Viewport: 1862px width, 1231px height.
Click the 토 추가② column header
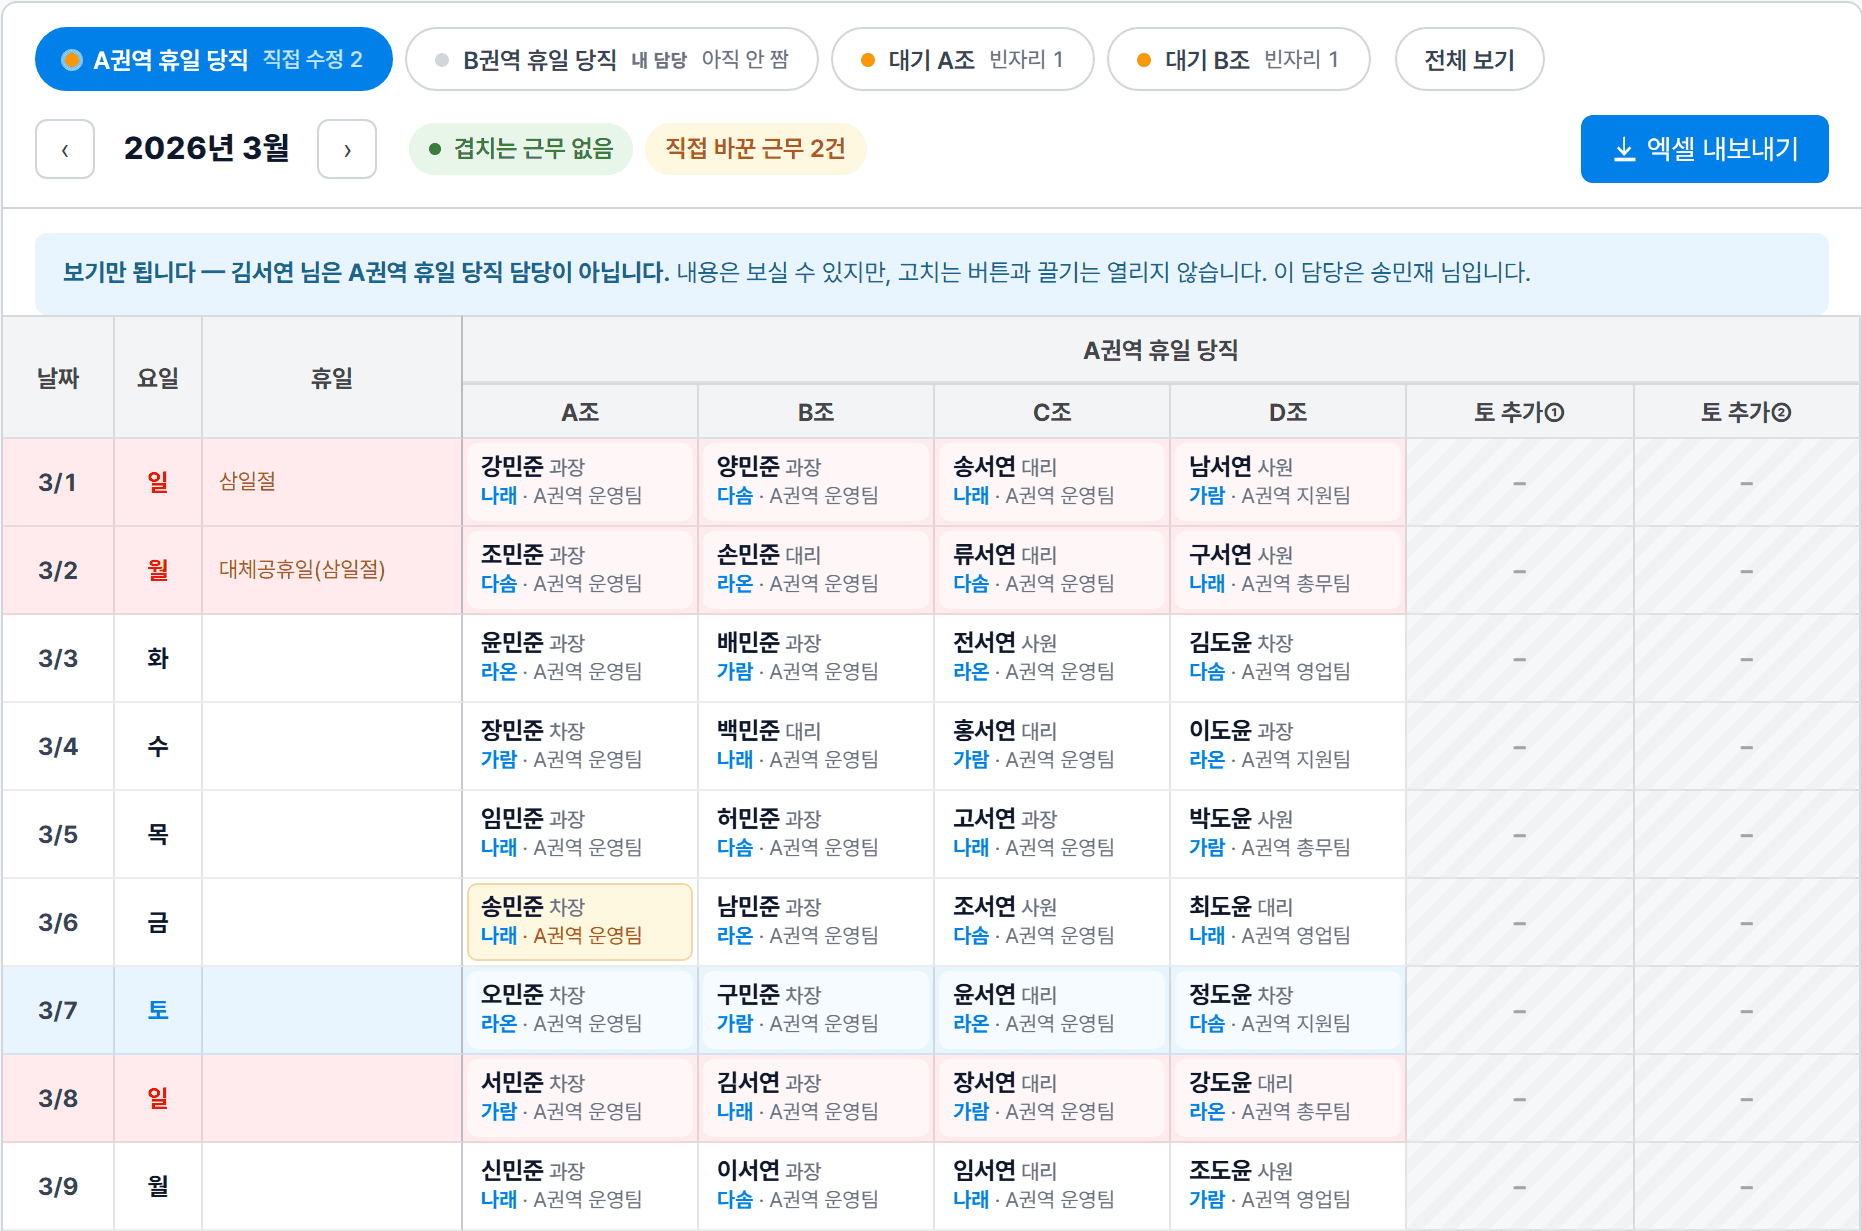[x=1746, y=411]
